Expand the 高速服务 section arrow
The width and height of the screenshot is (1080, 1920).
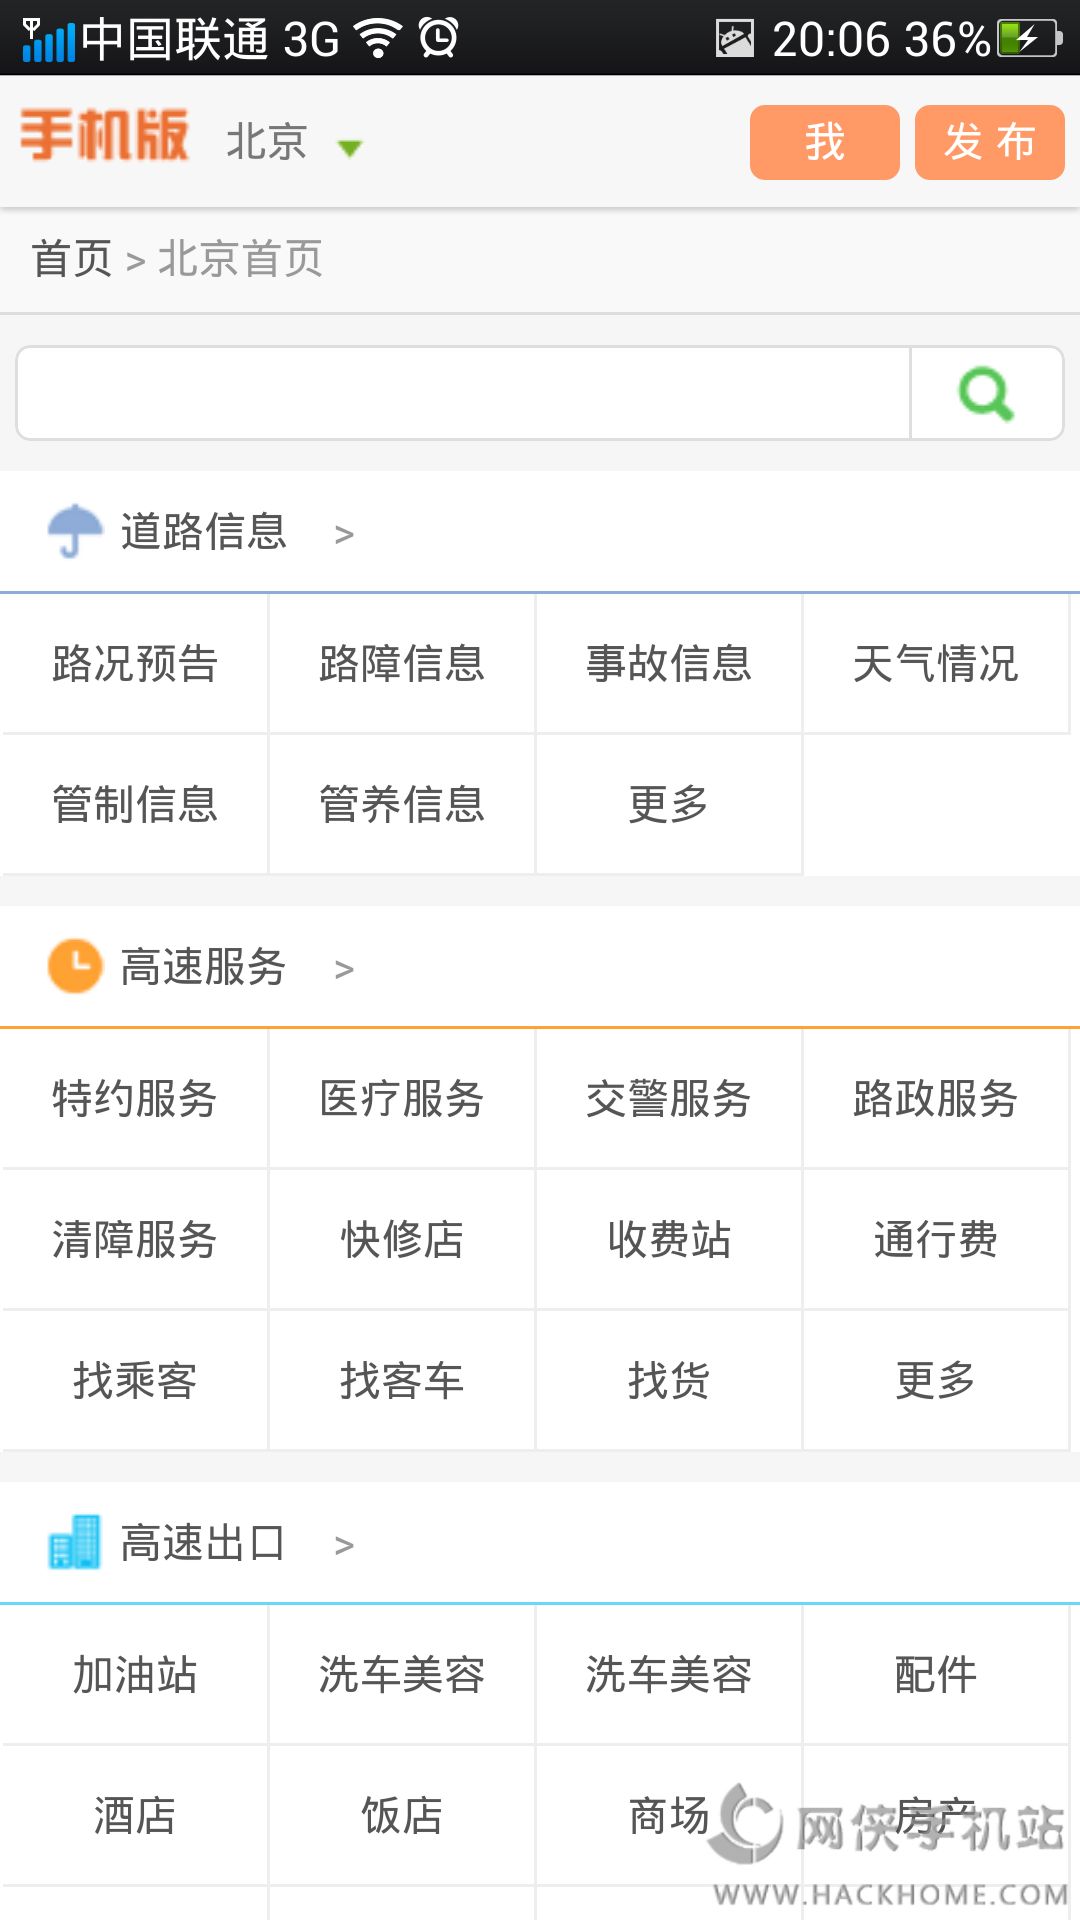point(344,969)
